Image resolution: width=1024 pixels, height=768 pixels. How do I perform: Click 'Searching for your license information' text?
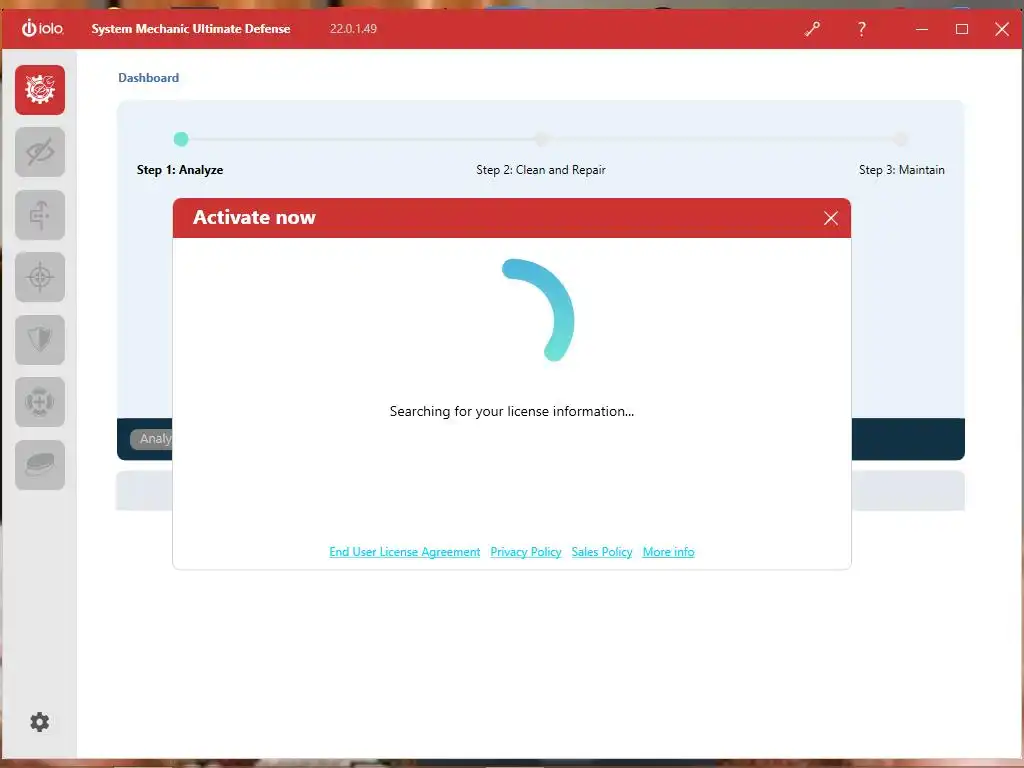(x=512, y=411)
